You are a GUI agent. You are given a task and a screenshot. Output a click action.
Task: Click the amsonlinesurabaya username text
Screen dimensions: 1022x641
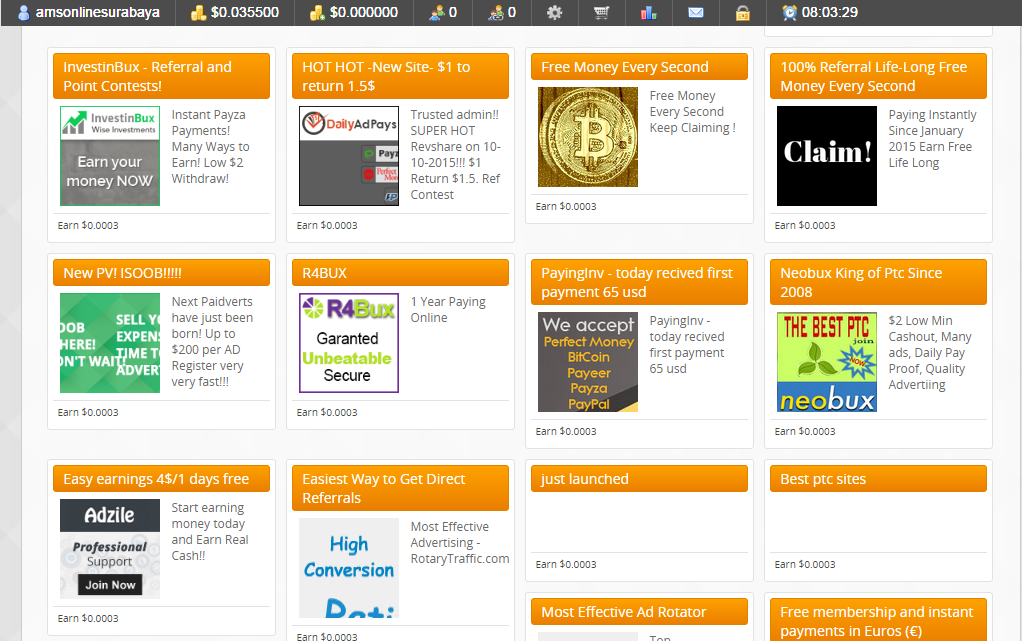98,12
